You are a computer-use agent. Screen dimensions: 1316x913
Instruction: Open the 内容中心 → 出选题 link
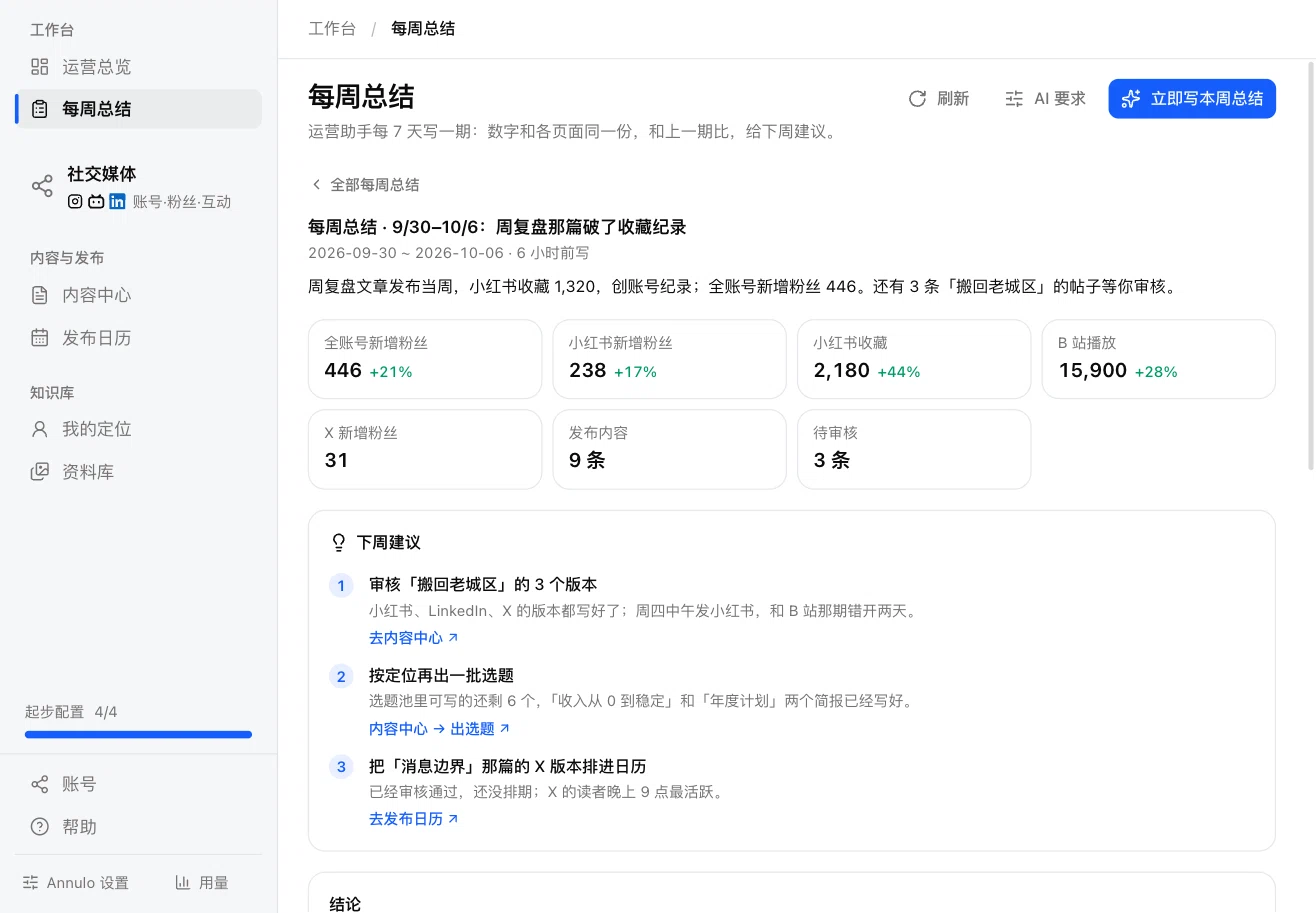(x=439, y=728)
